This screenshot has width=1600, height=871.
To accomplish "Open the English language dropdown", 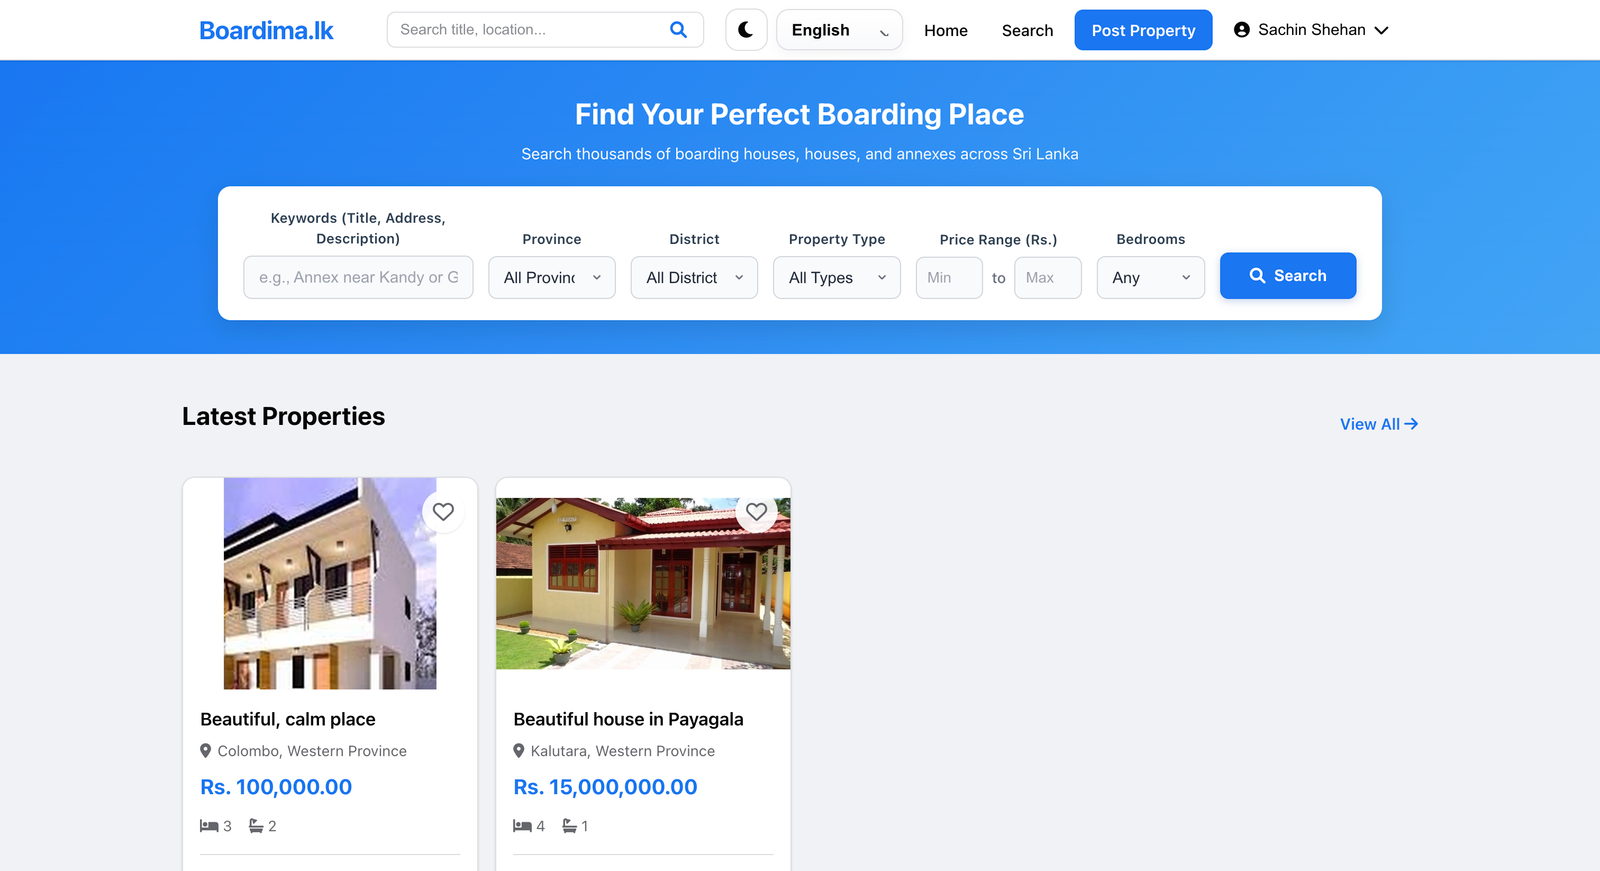I will pos(839,30).
